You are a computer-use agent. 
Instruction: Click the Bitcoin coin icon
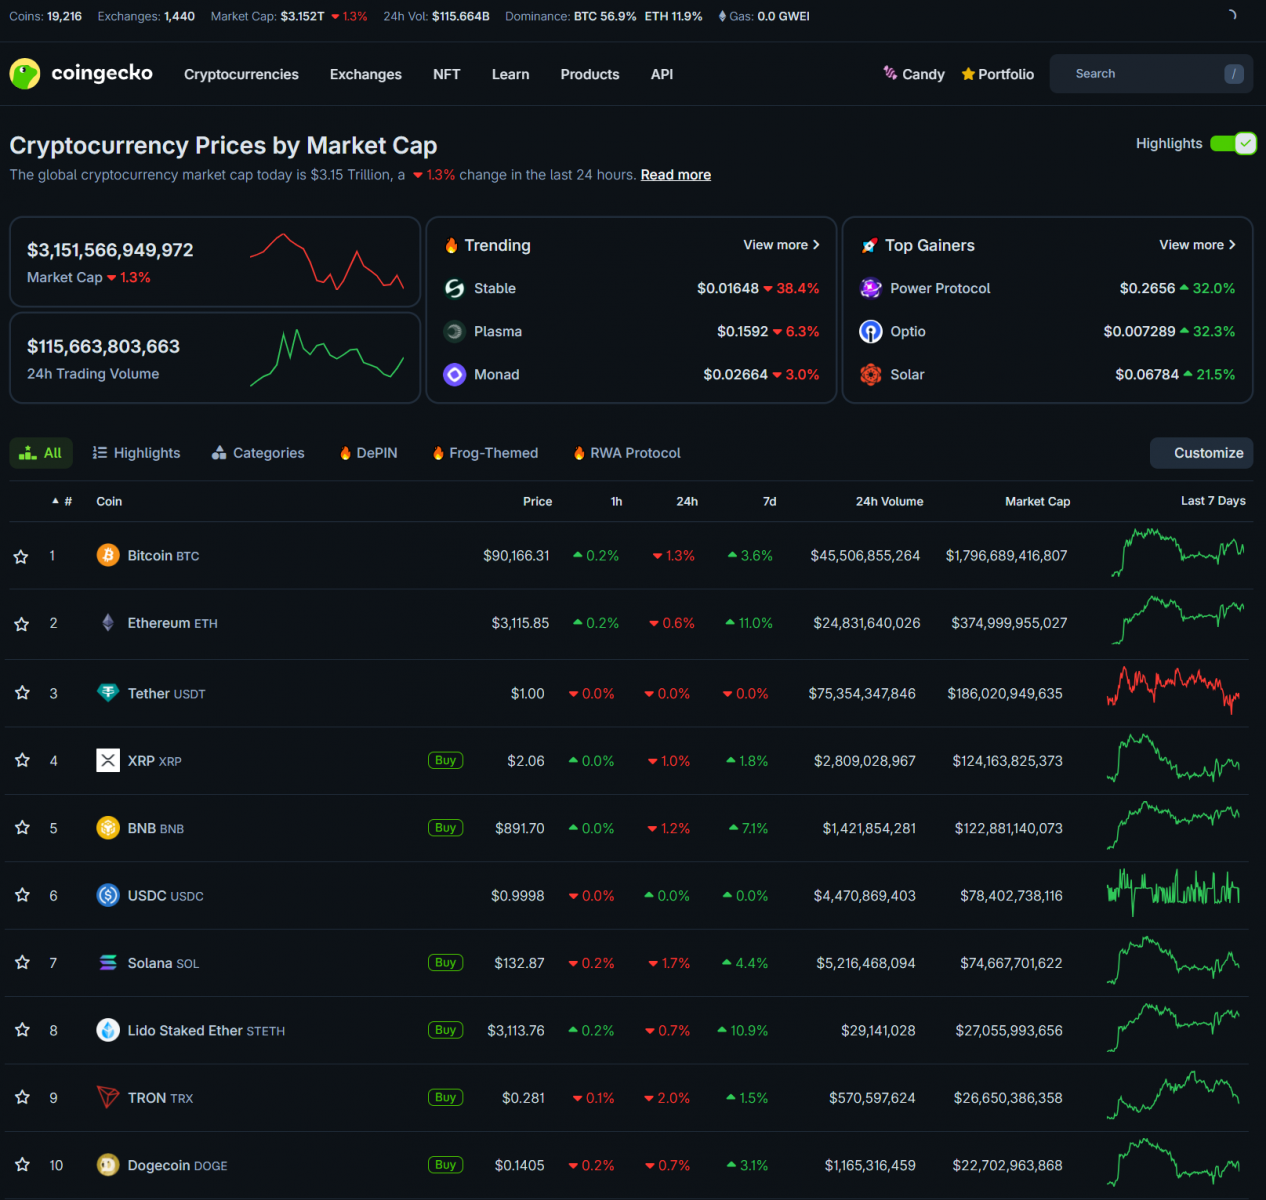[x=108, y=555]
